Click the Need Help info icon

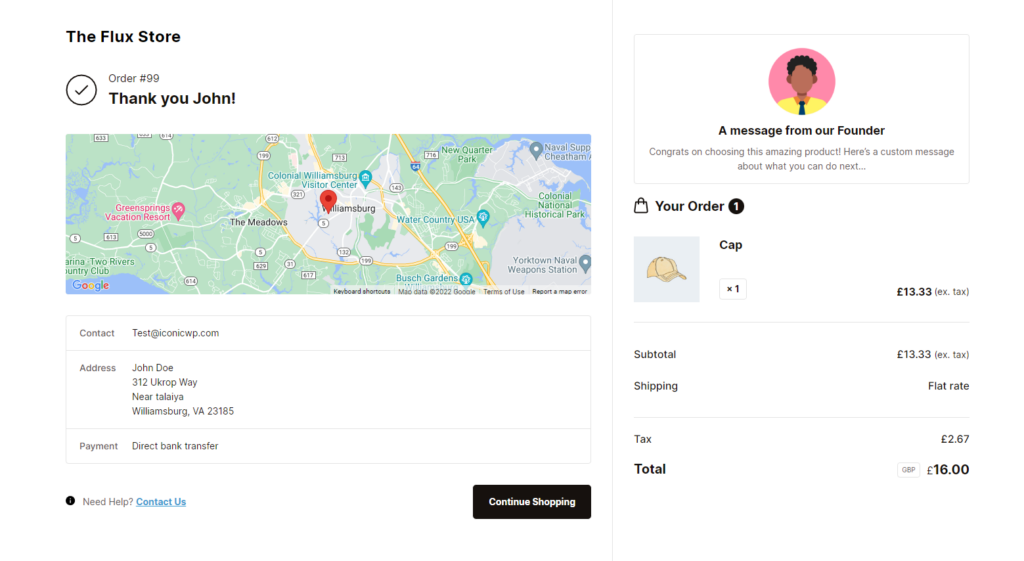click(x=70, y=501)
